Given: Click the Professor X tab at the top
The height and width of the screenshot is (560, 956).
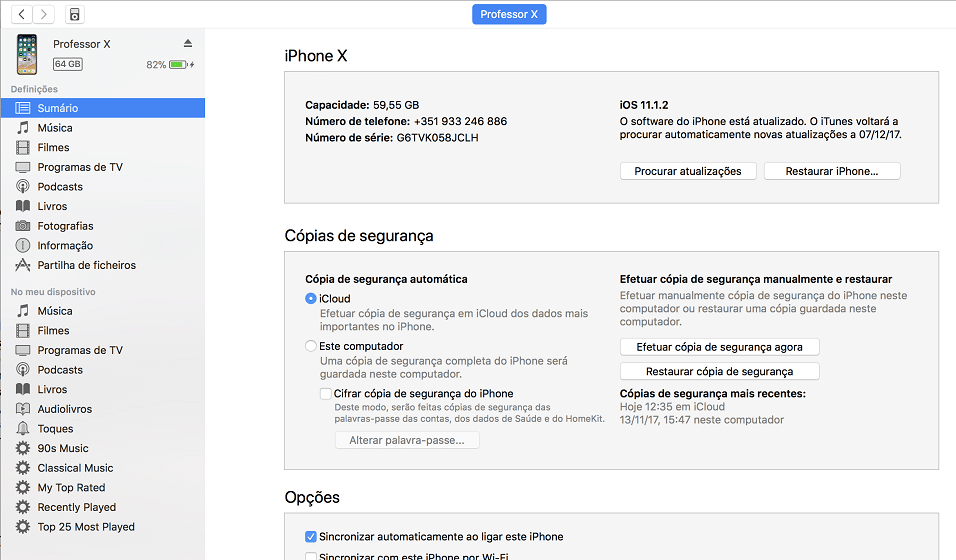Looking at the screenshot, I should pos(509,14).
